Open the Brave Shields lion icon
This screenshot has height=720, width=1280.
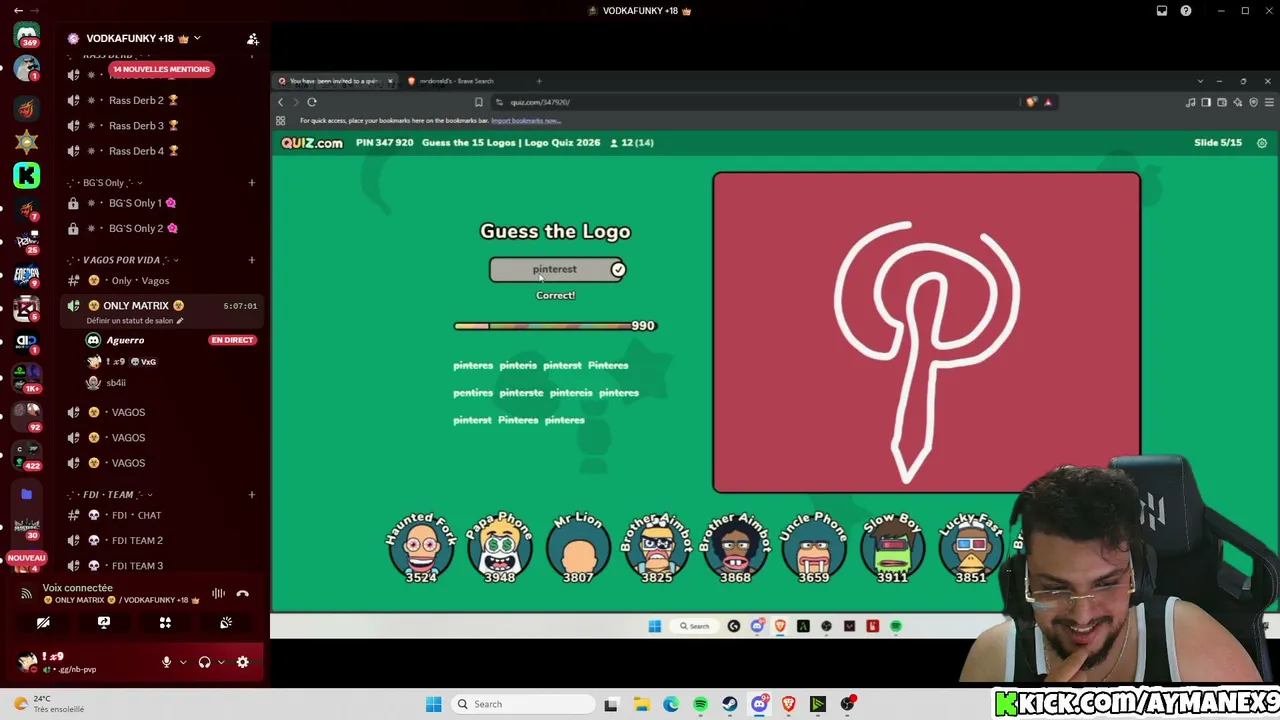[x=1032, y=102]
